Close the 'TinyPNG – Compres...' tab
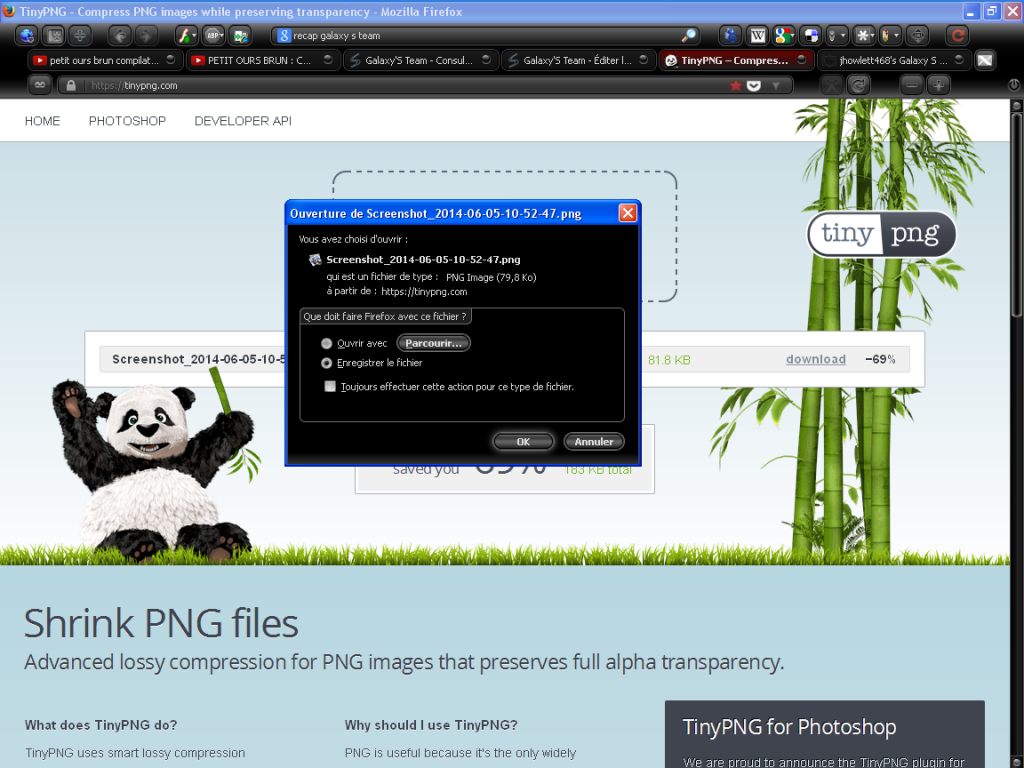The image size is (1024, 768). coord(801,59)
